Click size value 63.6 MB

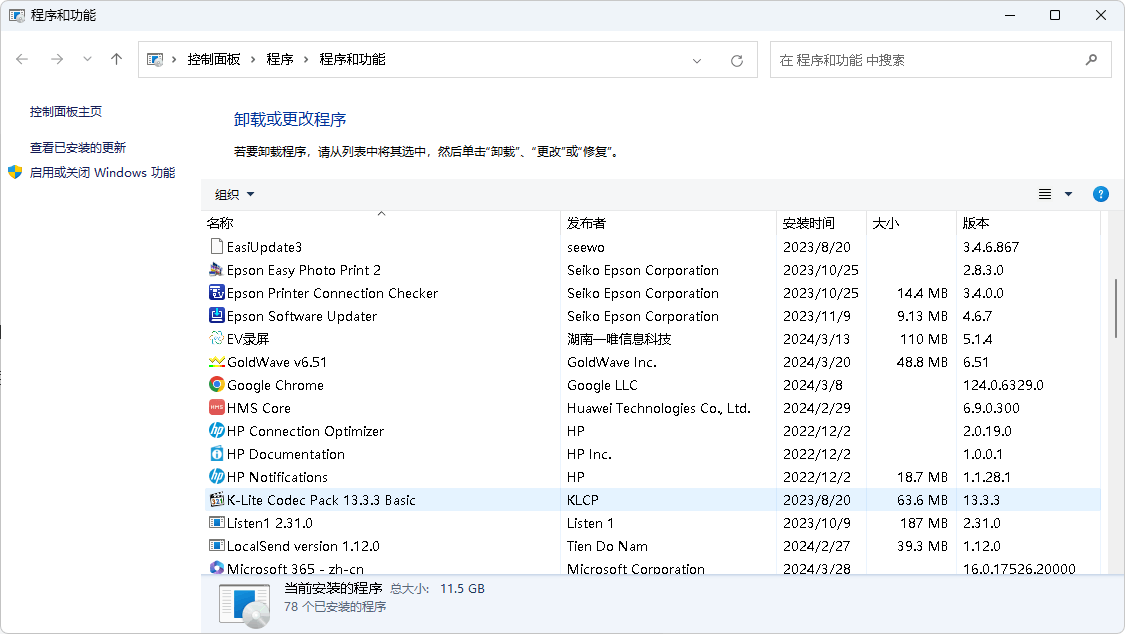[x=923, y=500]
